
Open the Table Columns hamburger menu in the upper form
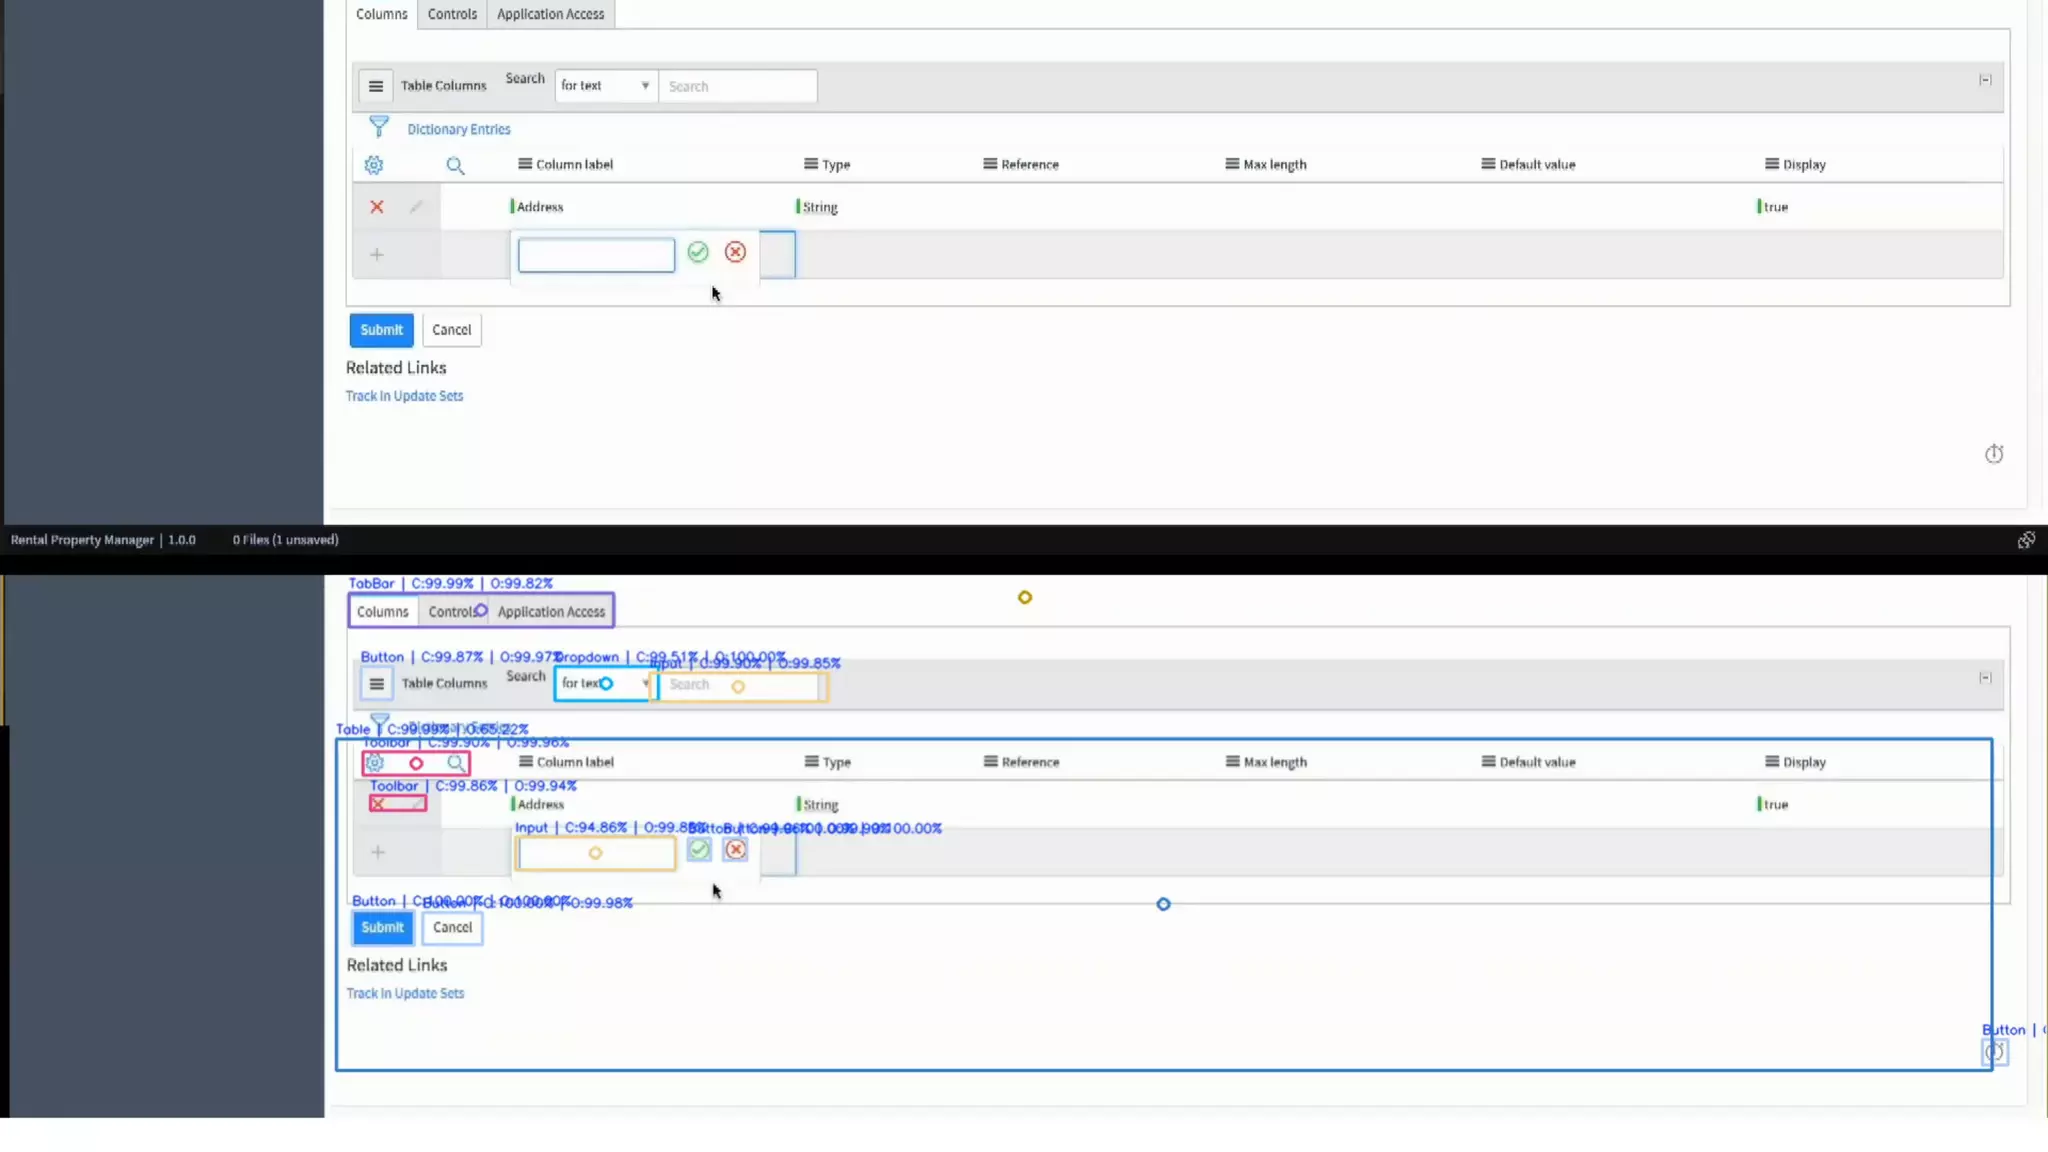tap(376, 86)
